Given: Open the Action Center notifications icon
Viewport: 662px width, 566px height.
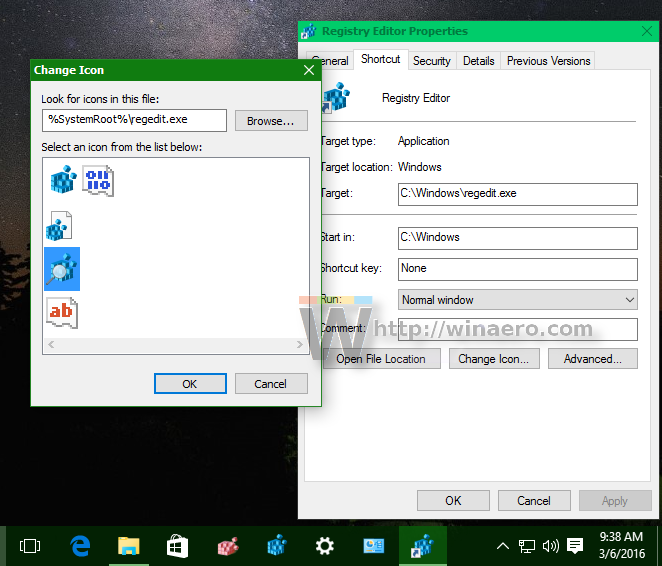Looking at the screenshot, I should tap(575, 546).
